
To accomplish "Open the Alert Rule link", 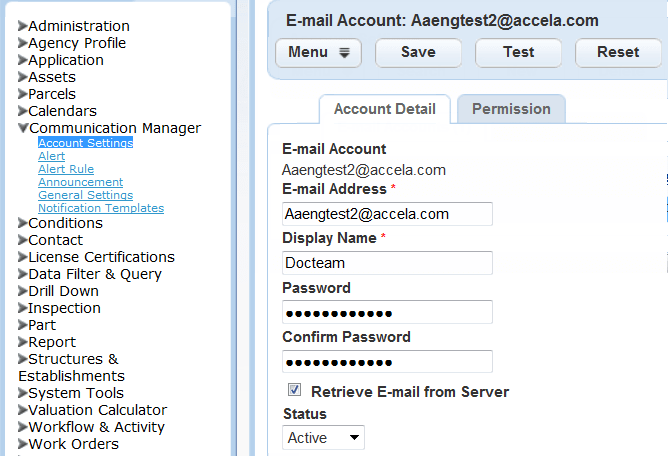I will [66, 170].
